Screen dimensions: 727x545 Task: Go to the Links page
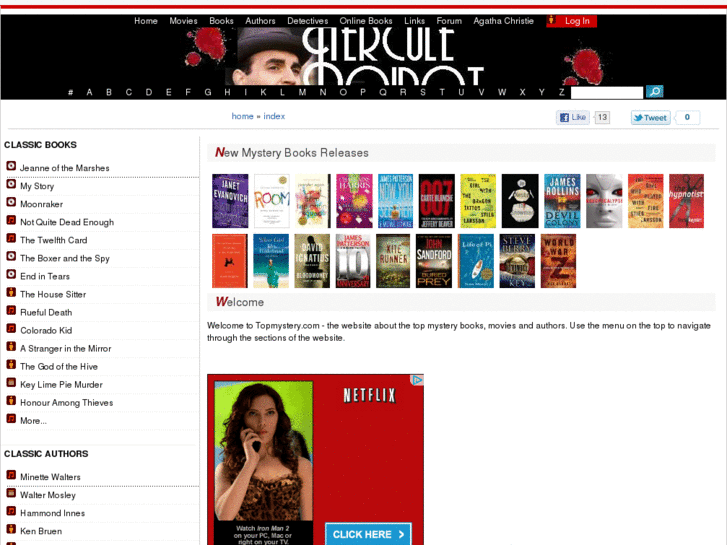click(x=414, y=21)
